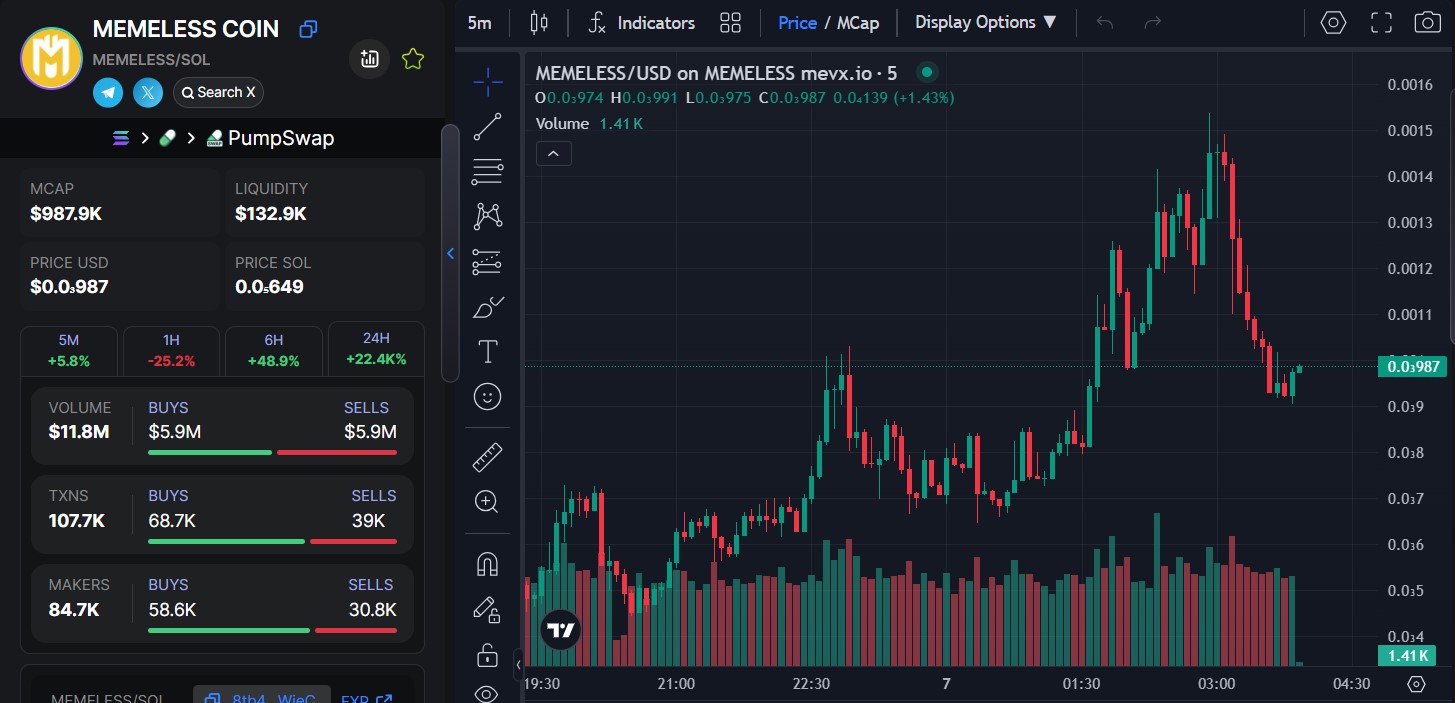Click the chart-add icon beside the star
Screen dimensions: 1455x703
click(x=369, y=60)
